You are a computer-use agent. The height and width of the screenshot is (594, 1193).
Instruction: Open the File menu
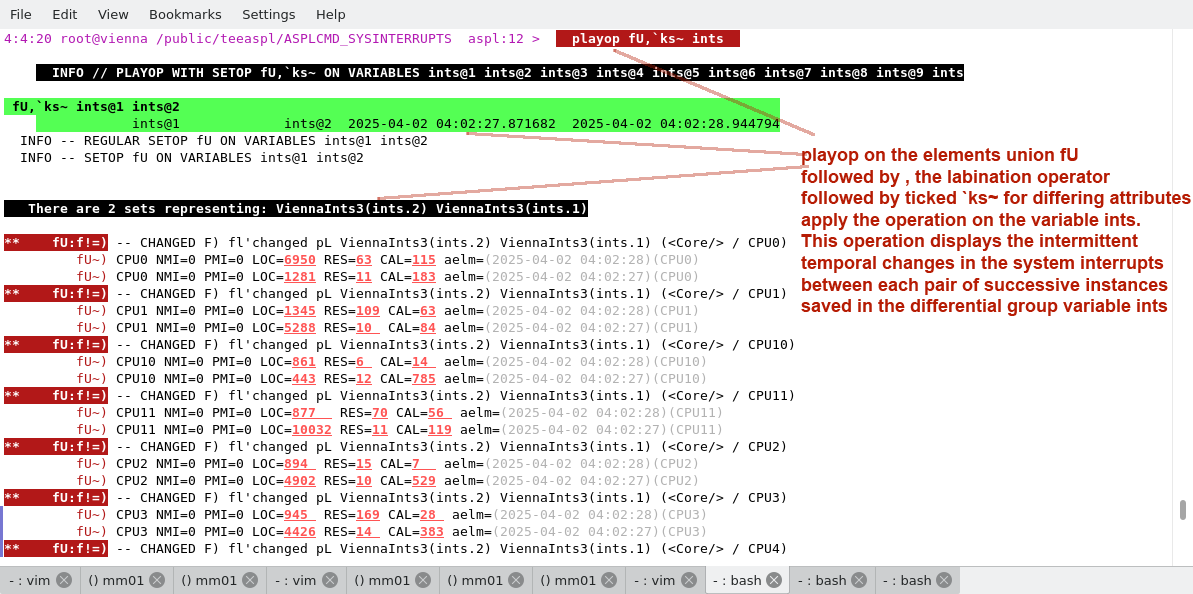point(21,14)
